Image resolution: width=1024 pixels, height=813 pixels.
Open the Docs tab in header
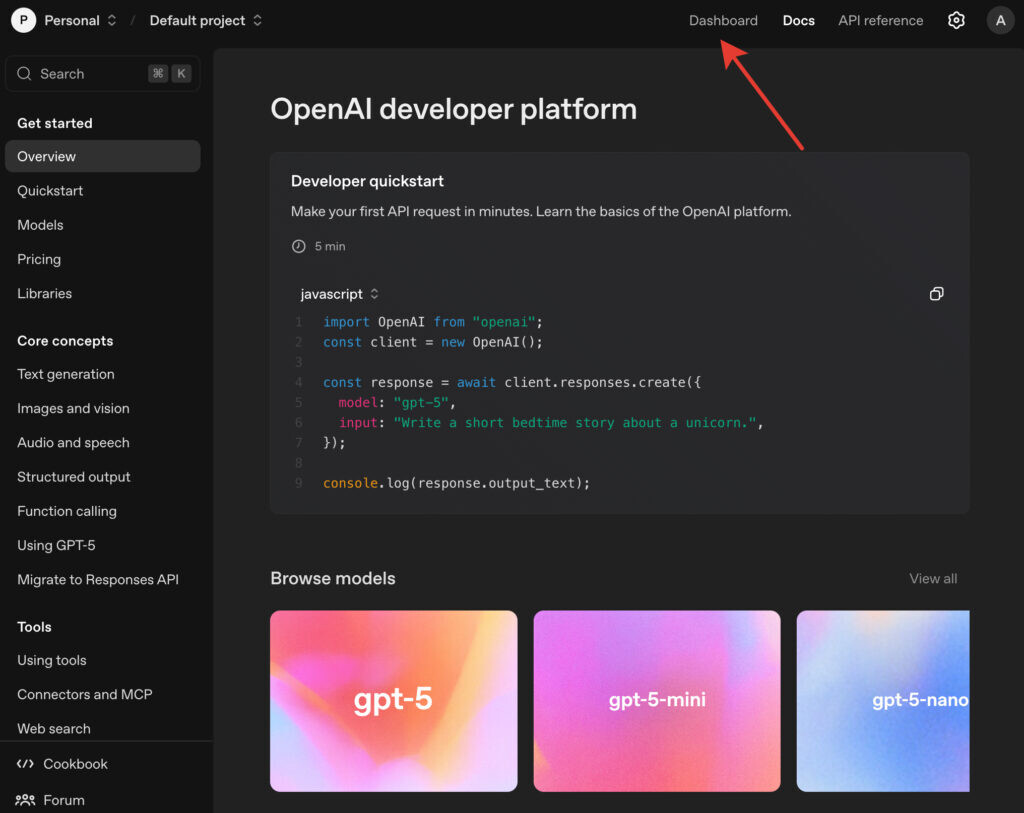click(798, 20)
